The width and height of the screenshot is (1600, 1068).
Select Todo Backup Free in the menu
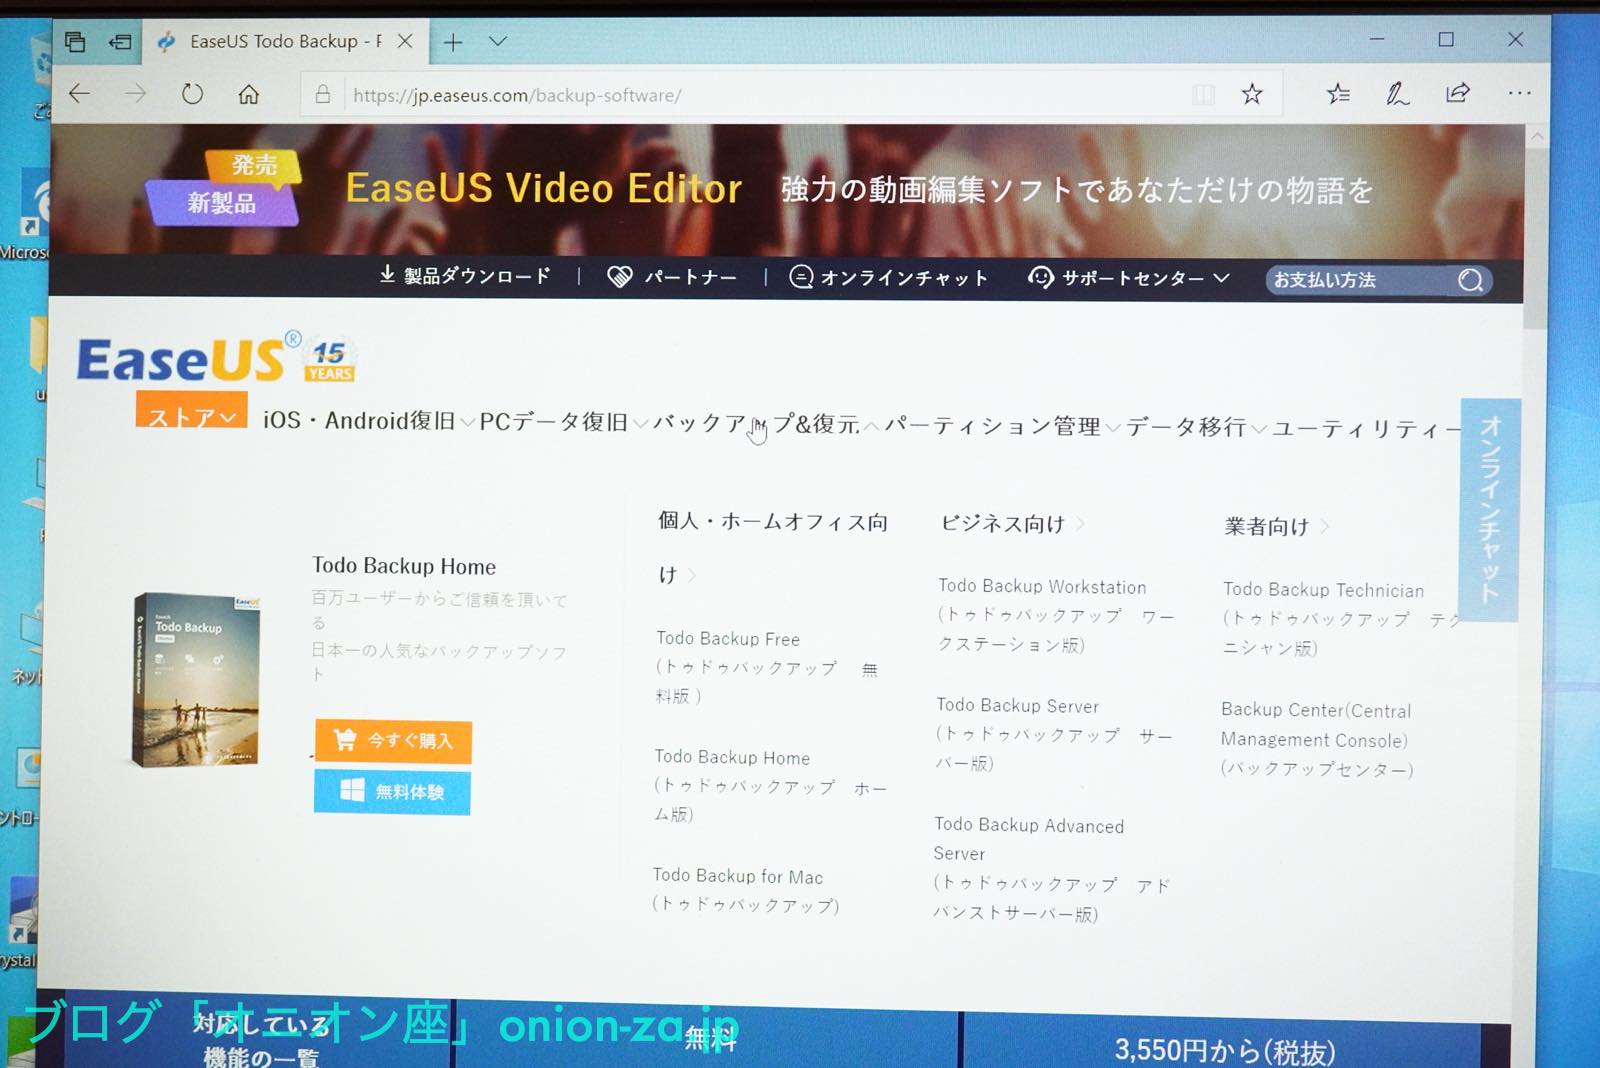(x=767, y=666)
